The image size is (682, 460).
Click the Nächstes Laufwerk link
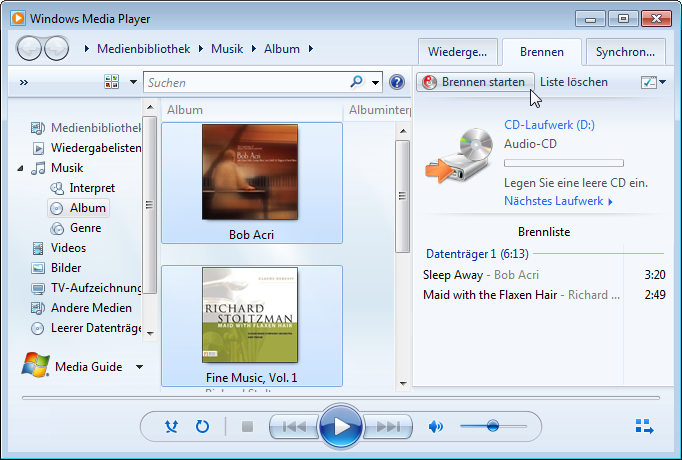(x=558, y=201)
